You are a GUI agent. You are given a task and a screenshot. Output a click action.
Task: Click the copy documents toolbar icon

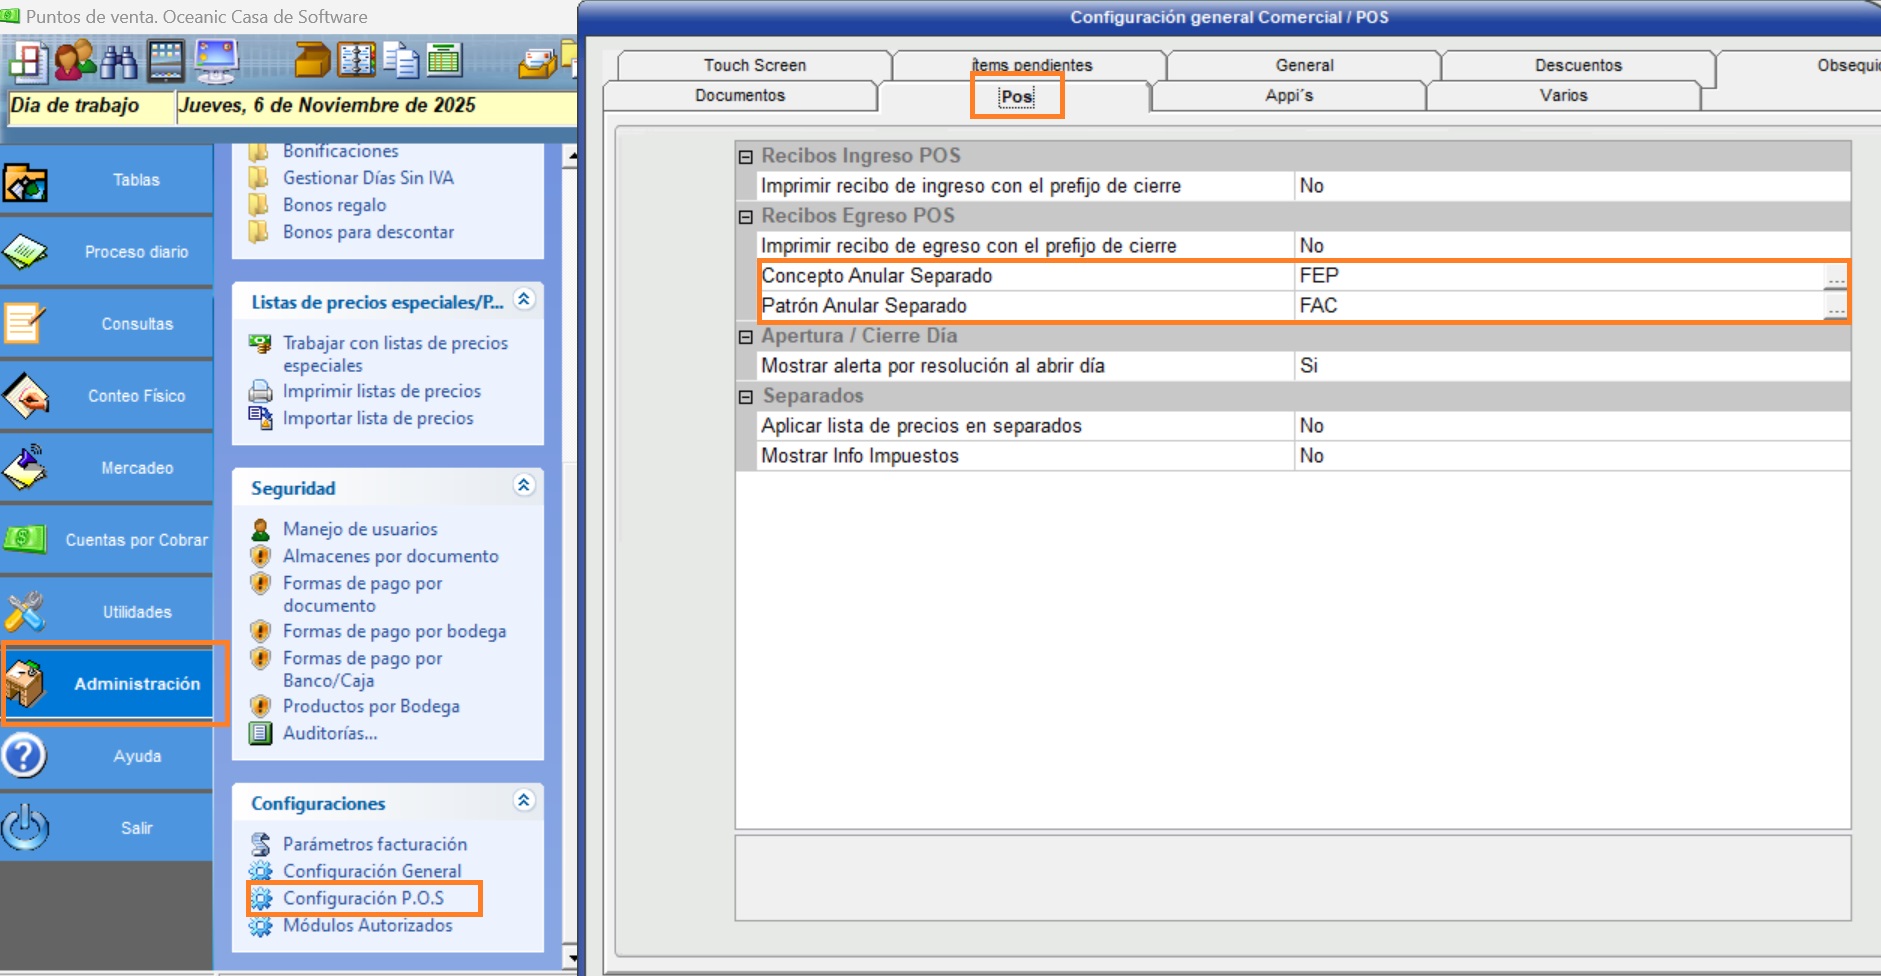(x=401, y=62)
